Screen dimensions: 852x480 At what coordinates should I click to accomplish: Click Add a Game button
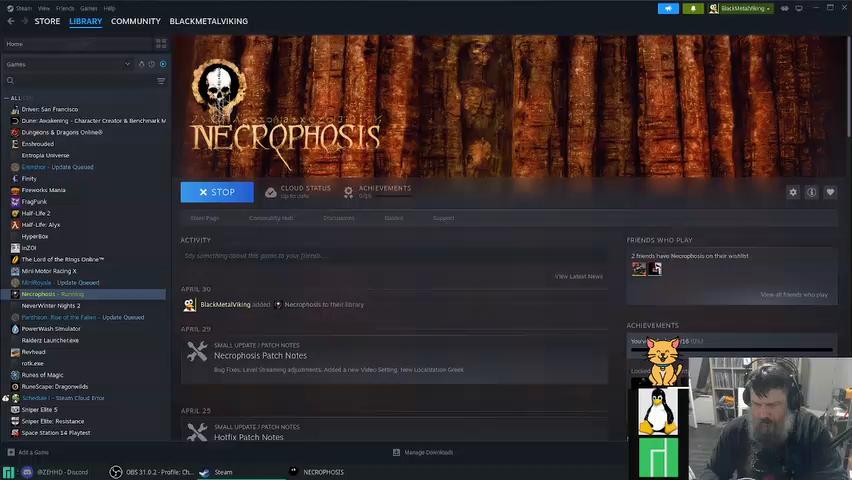[x=28, y=452]
